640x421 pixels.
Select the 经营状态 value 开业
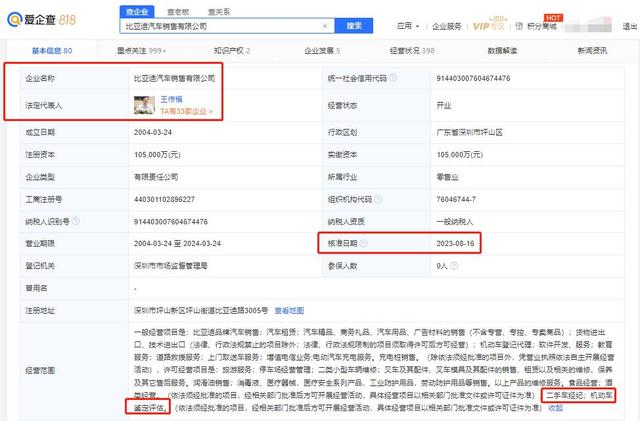(x=444, y=105)
